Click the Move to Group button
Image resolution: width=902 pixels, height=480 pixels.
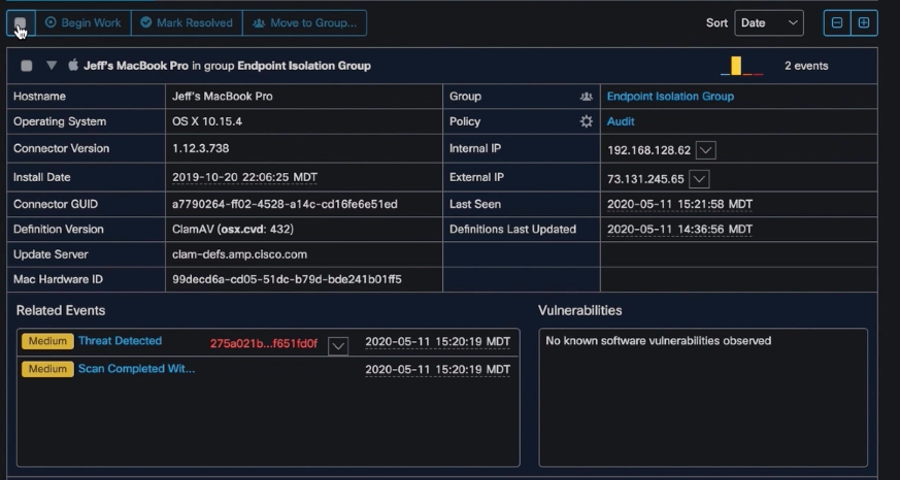point(305,23)
